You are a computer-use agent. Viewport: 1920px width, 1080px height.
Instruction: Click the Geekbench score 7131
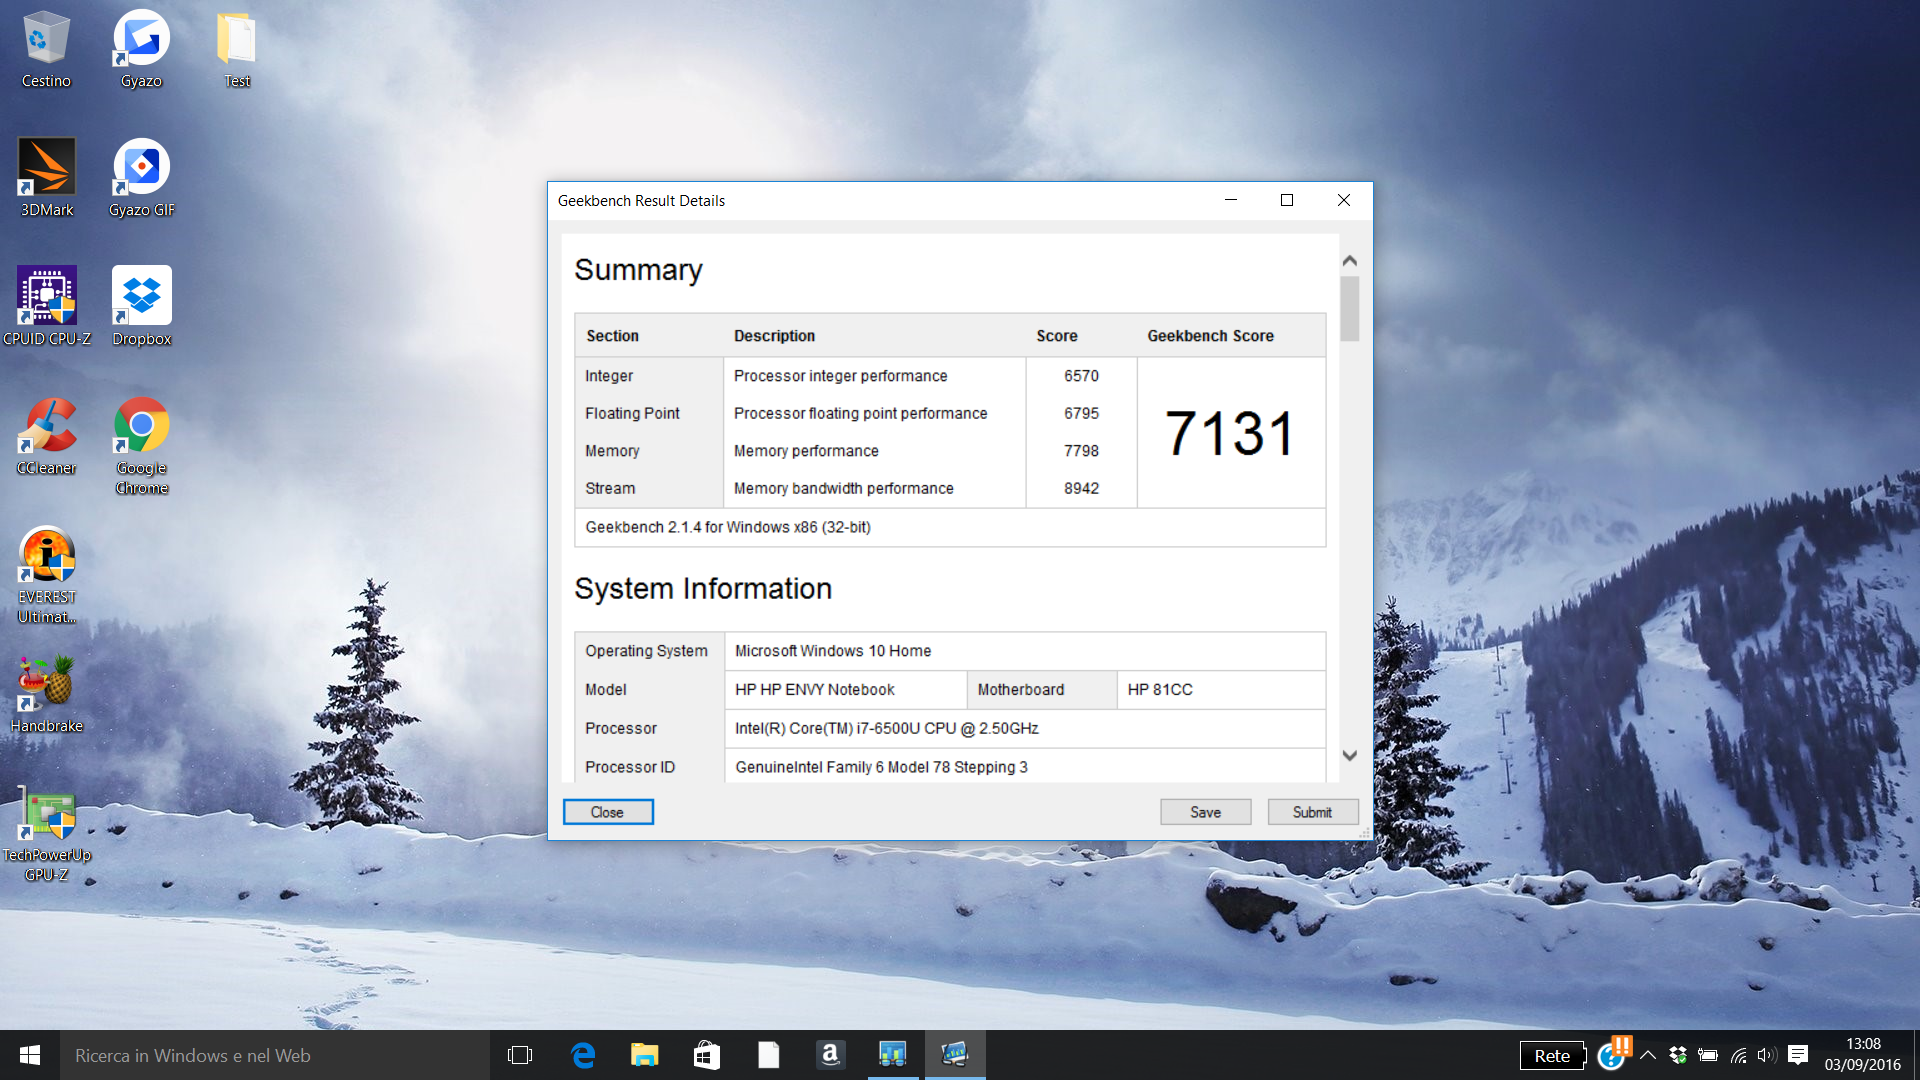pos(1230,433)
